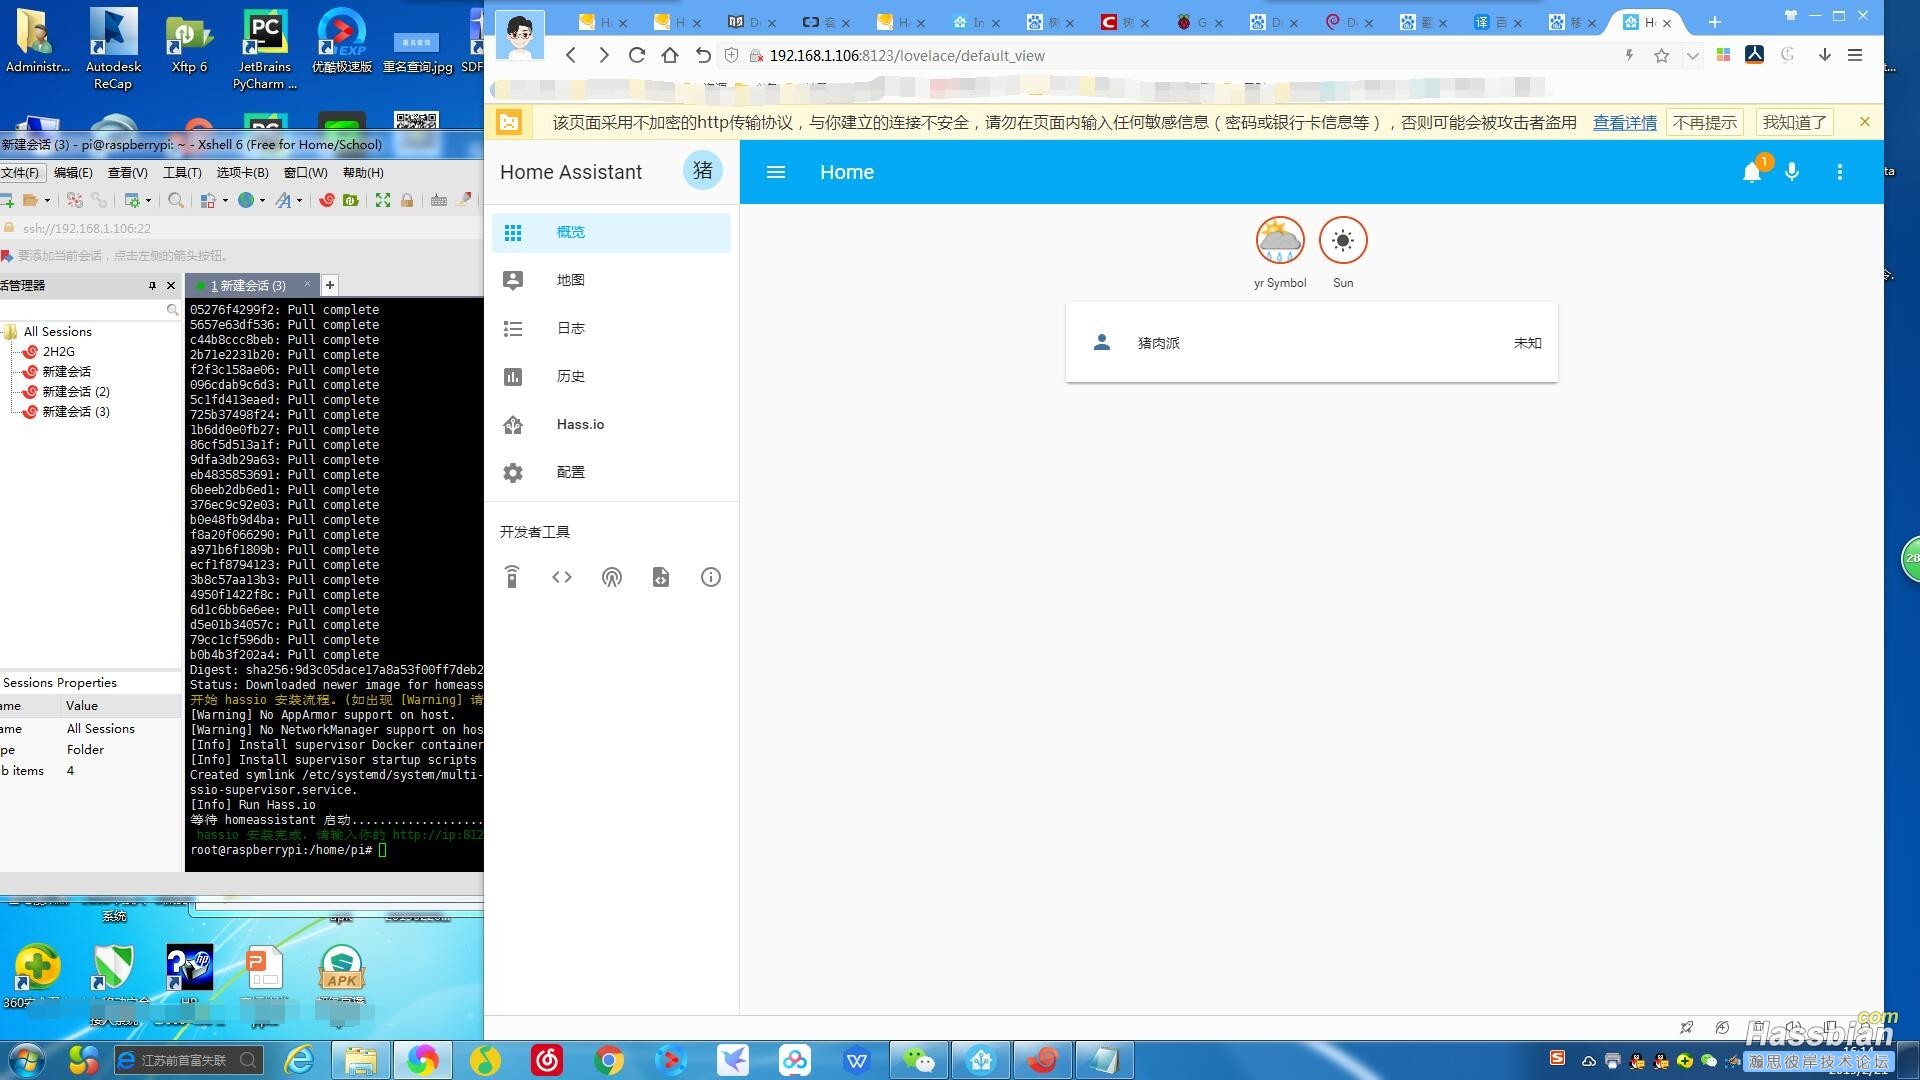
Task: Toggle Xshell full screen icon
Action: [x=383, y=201]
